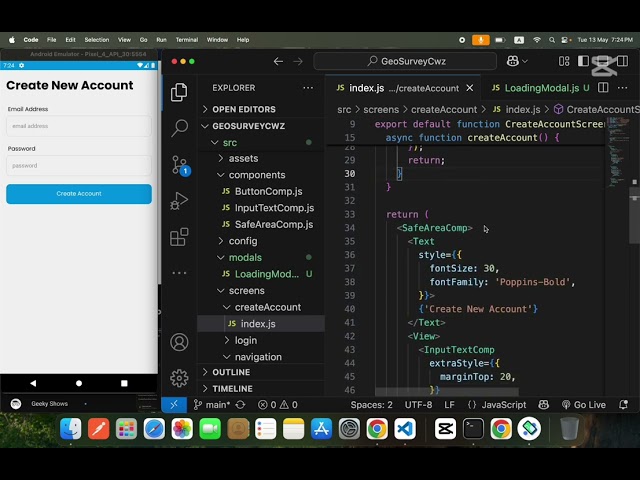Image resolution: width=640 pixels, height=480 pixels.
Task: Open Source Control view with badge
Action: [180, 166]
